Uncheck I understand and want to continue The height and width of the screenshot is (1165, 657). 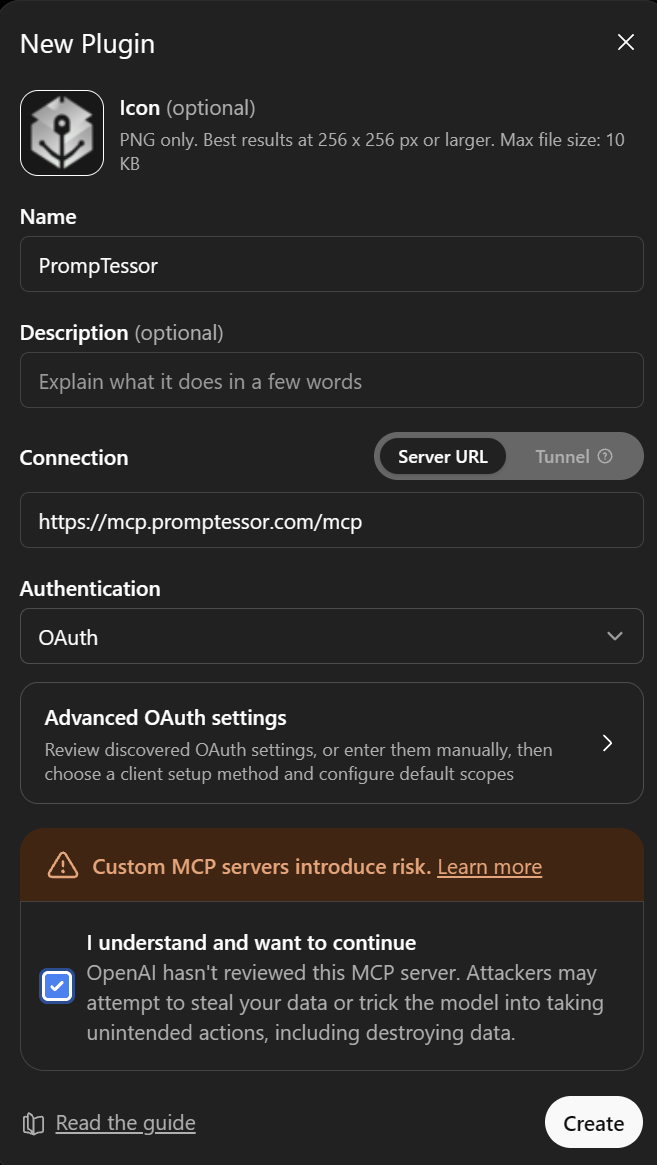(57, 987)
